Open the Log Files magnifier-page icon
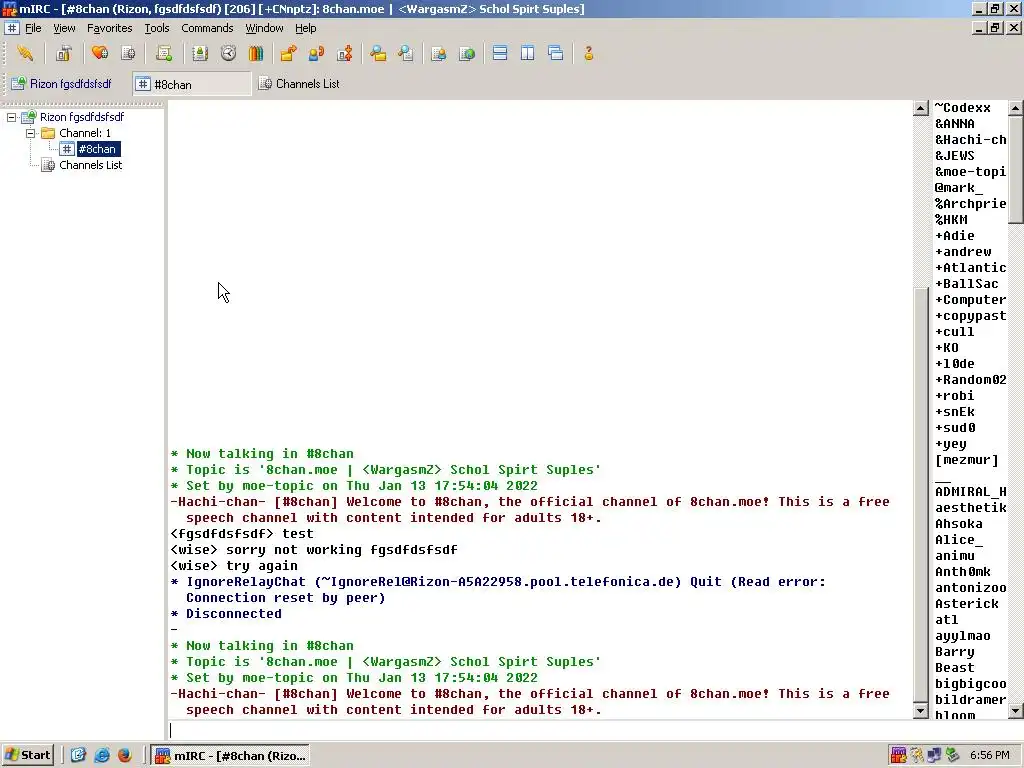 tap(406, 54)
